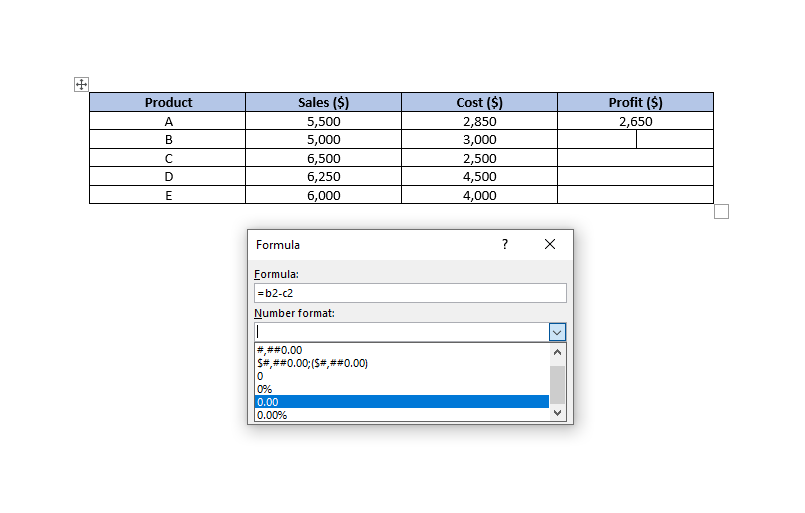Click the table resize handle square
Screen dimensions: 805x513
(722, 211)
